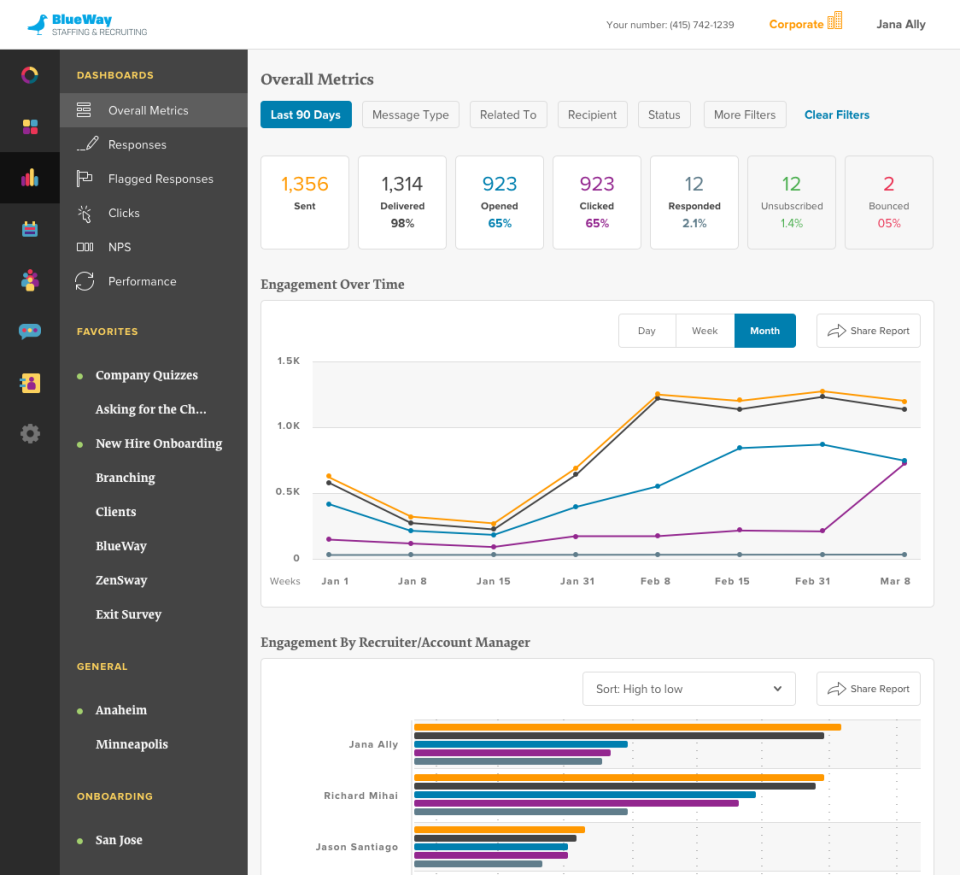Screen dimensions: 960x875
Task: Go to the NPS dashboard
Action: [x=119, y=247]
